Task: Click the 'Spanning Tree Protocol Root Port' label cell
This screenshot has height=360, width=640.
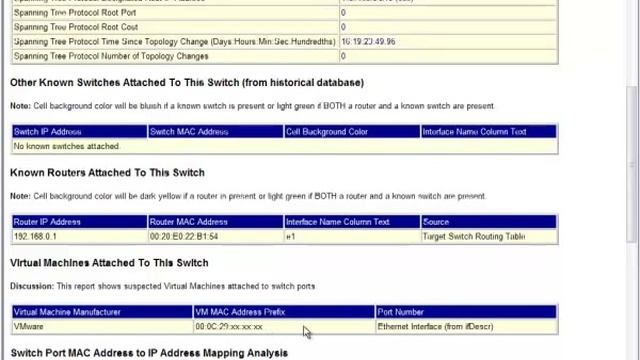Action: point(176,13)
